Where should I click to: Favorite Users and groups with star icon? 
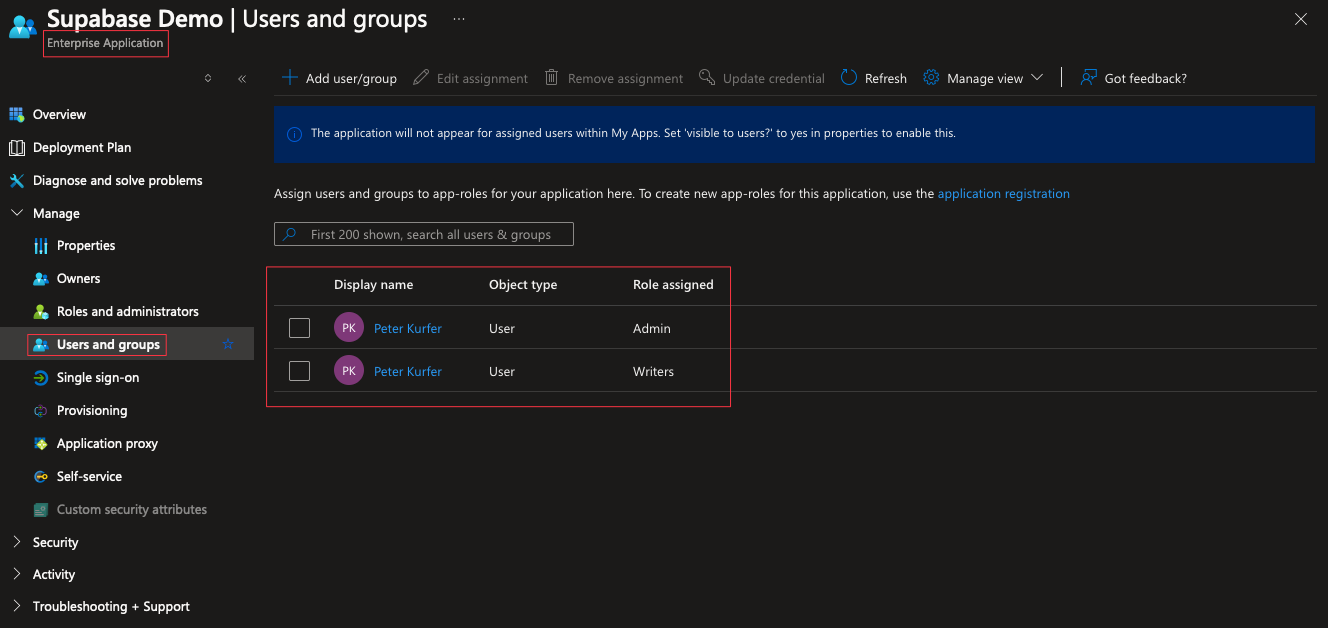click(228, 345)
